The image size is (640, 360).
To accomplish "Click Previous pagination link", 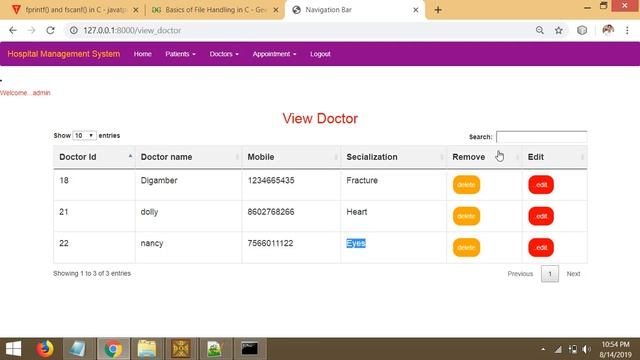I will point(520,274).
